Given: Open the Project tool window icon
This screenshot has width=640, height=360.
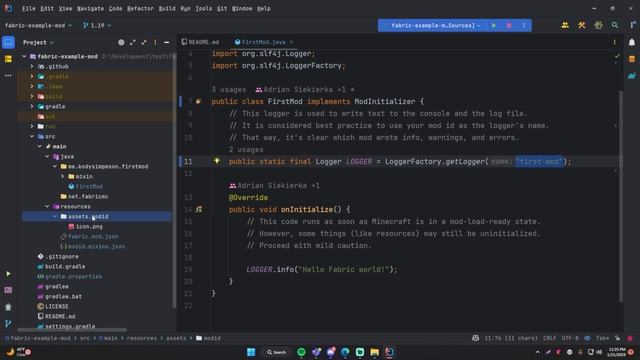Looking at the screenshot, I should (8, 42).
